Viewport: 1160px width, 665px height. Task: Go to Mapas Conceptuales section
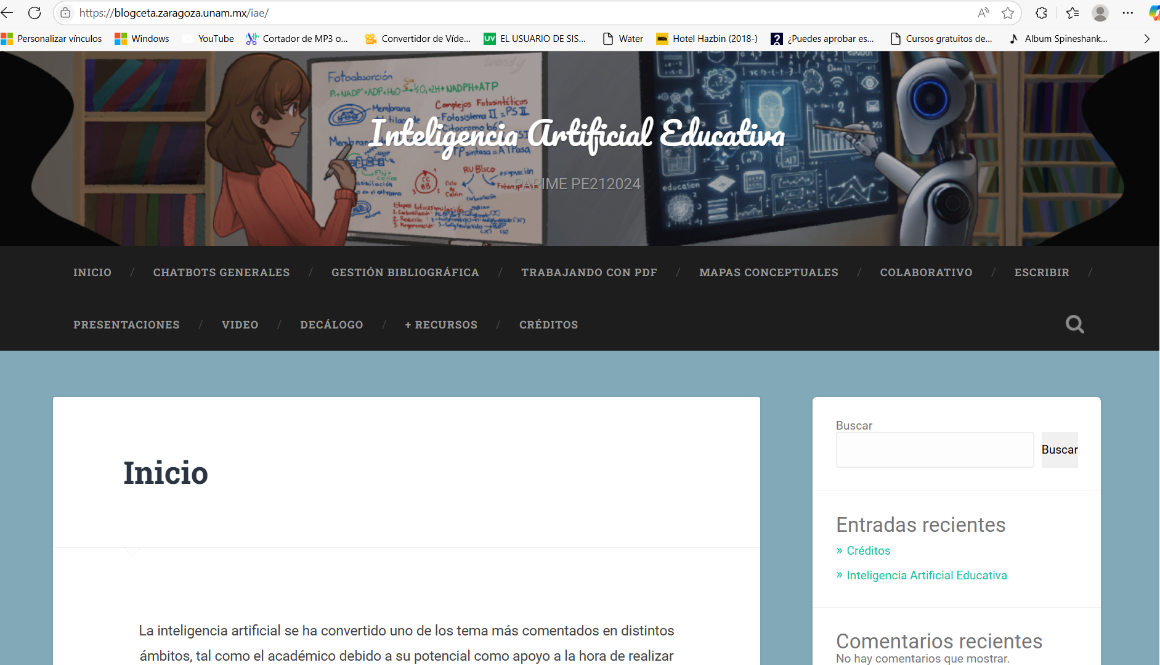[769, 272]
